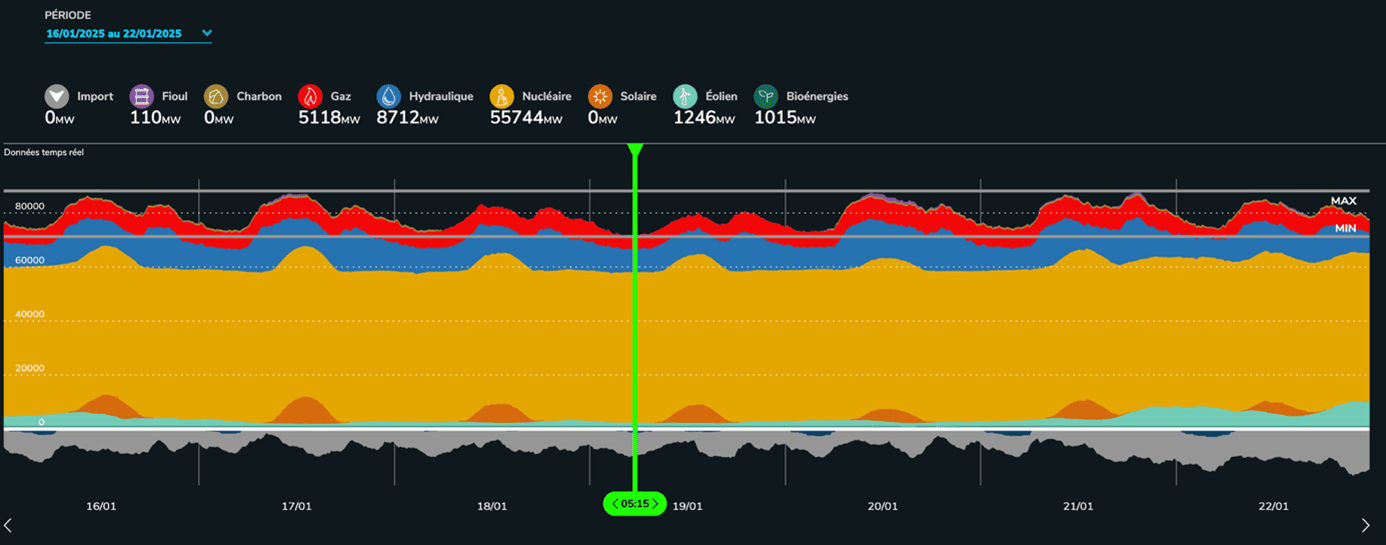Click the MIN line label
This screenshot has width=1386, height=545.
tap(1345, 229)
